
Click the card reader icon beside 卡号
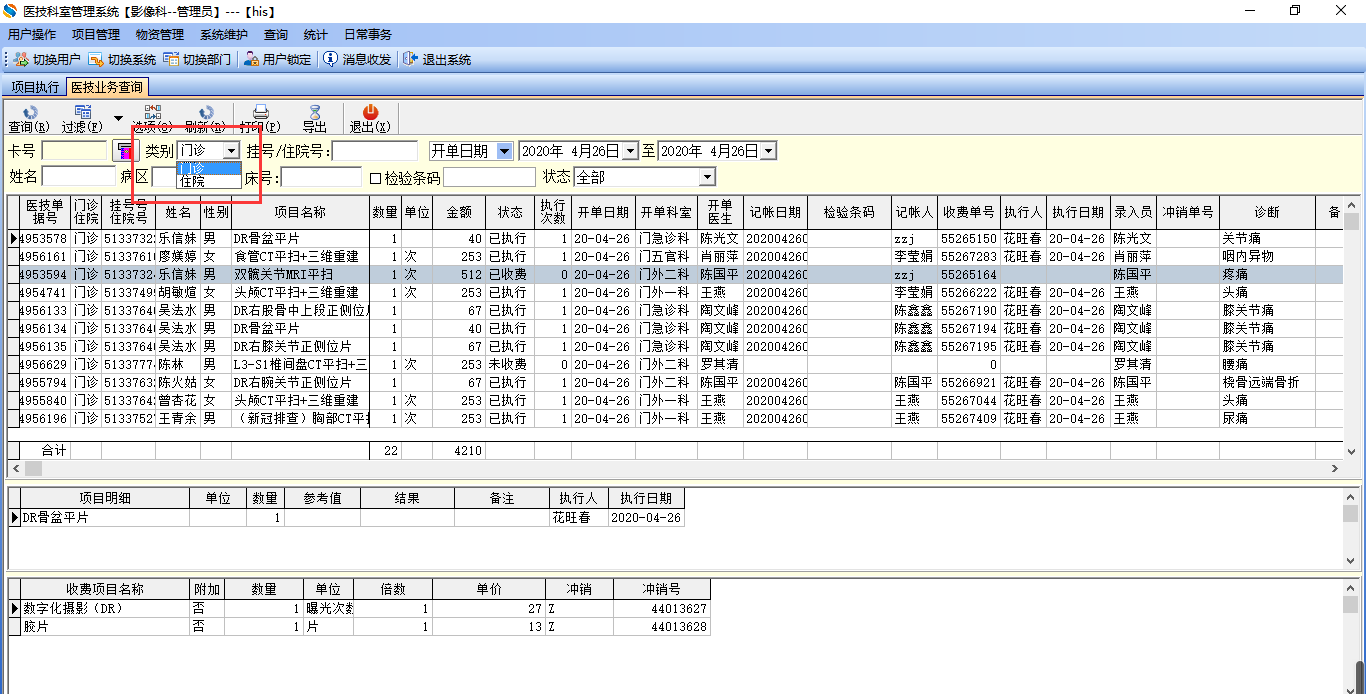(x=125, y=151)
